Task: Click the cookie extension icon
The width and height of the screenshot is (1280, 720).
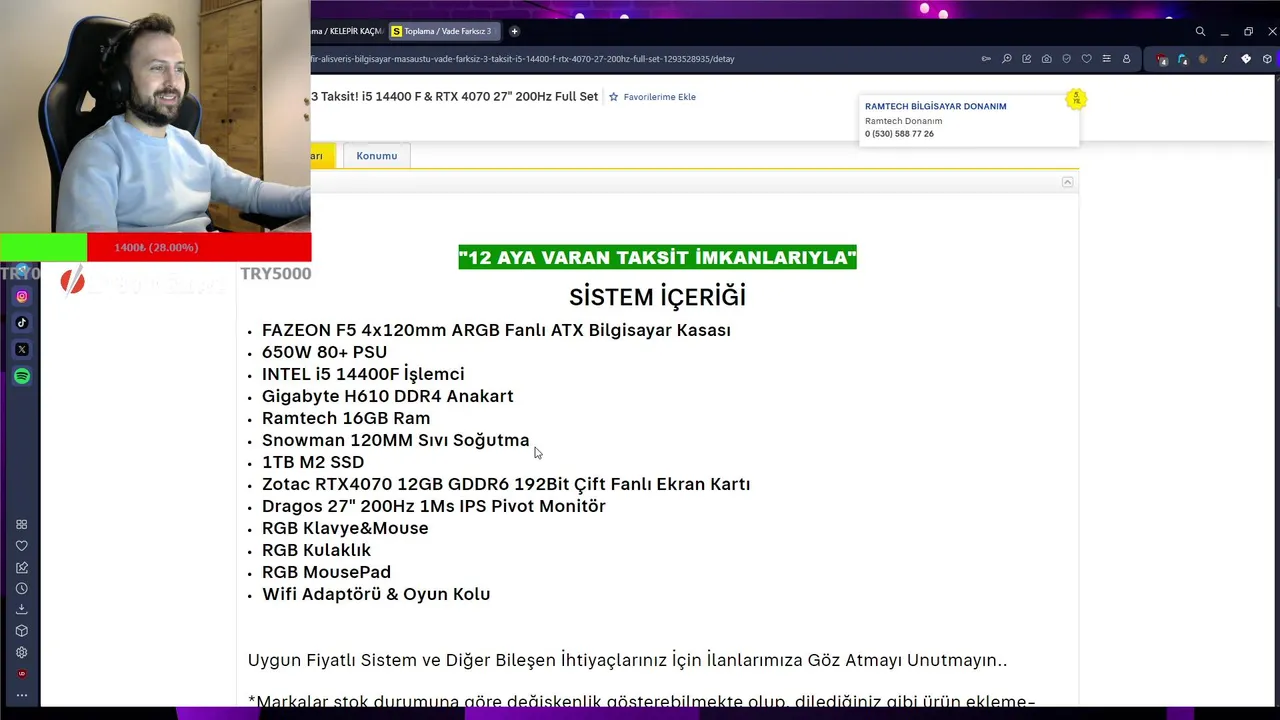Action: [1203, 59]
